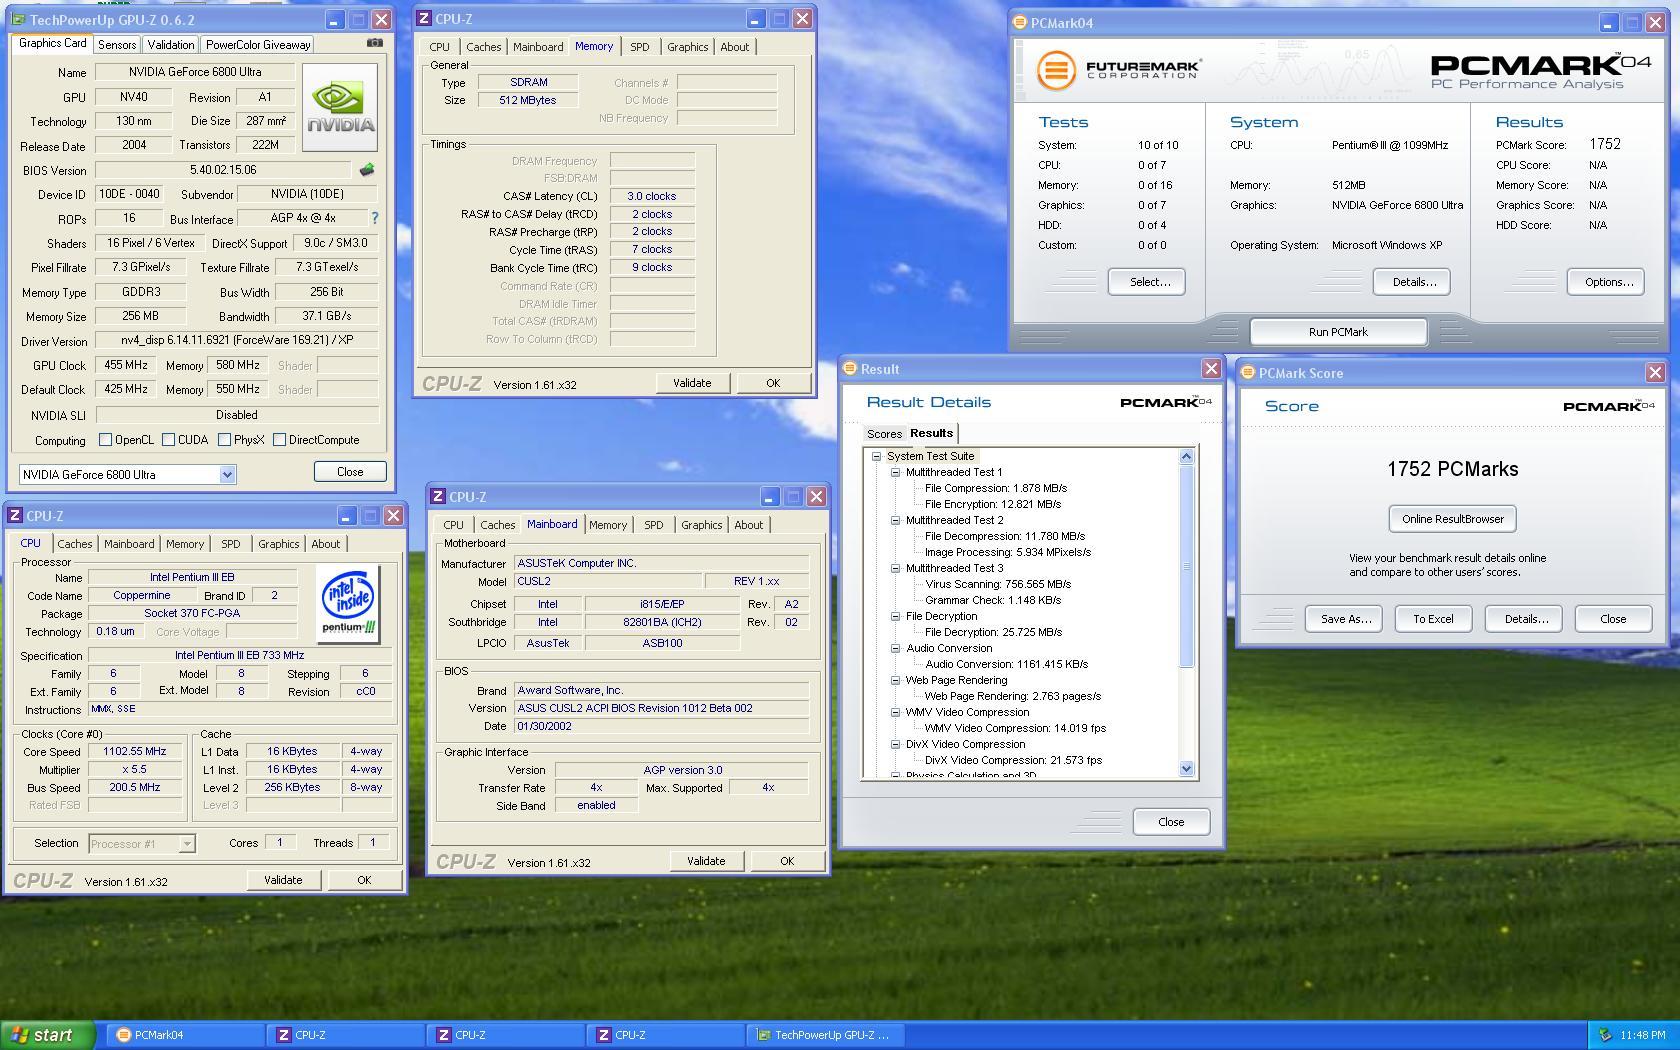Open the Processor #1 selection dropdown

[186, 844]
